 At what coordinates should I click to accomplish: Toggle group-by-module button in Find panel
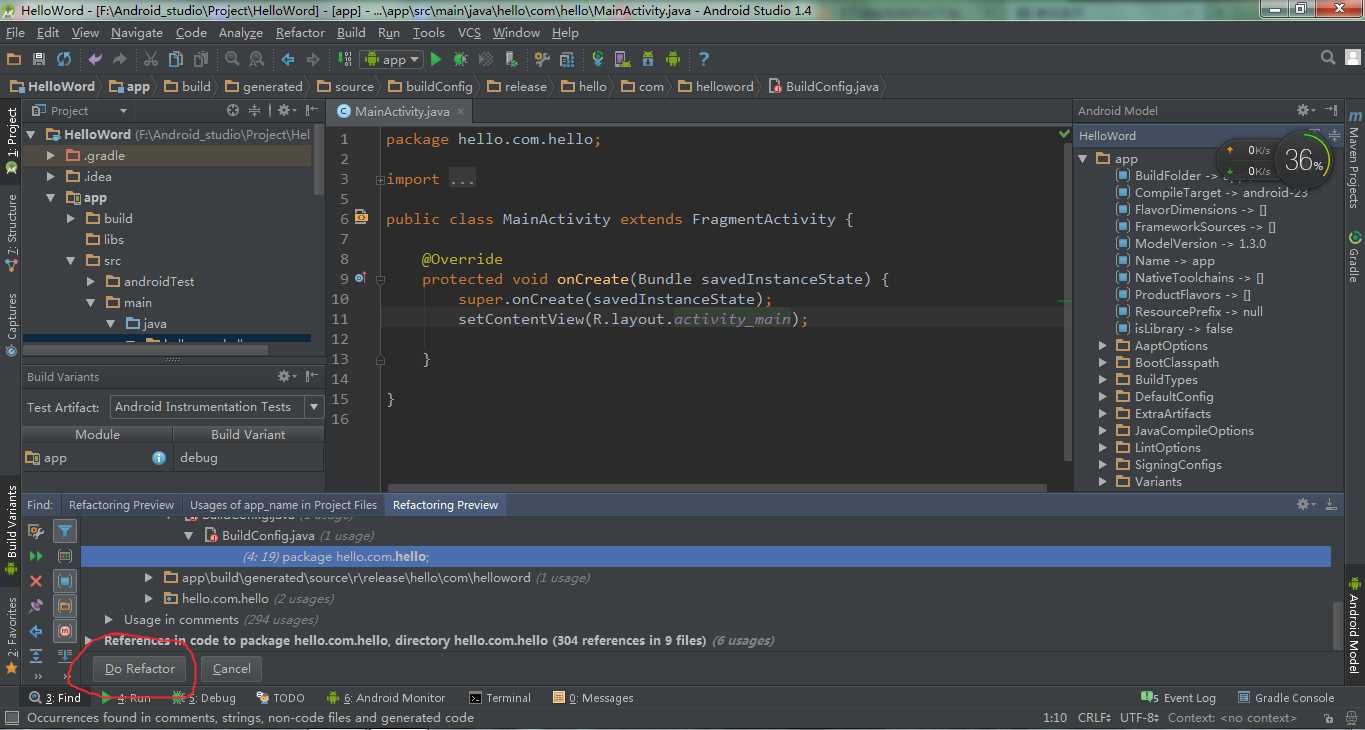click(x=64, y=581)
